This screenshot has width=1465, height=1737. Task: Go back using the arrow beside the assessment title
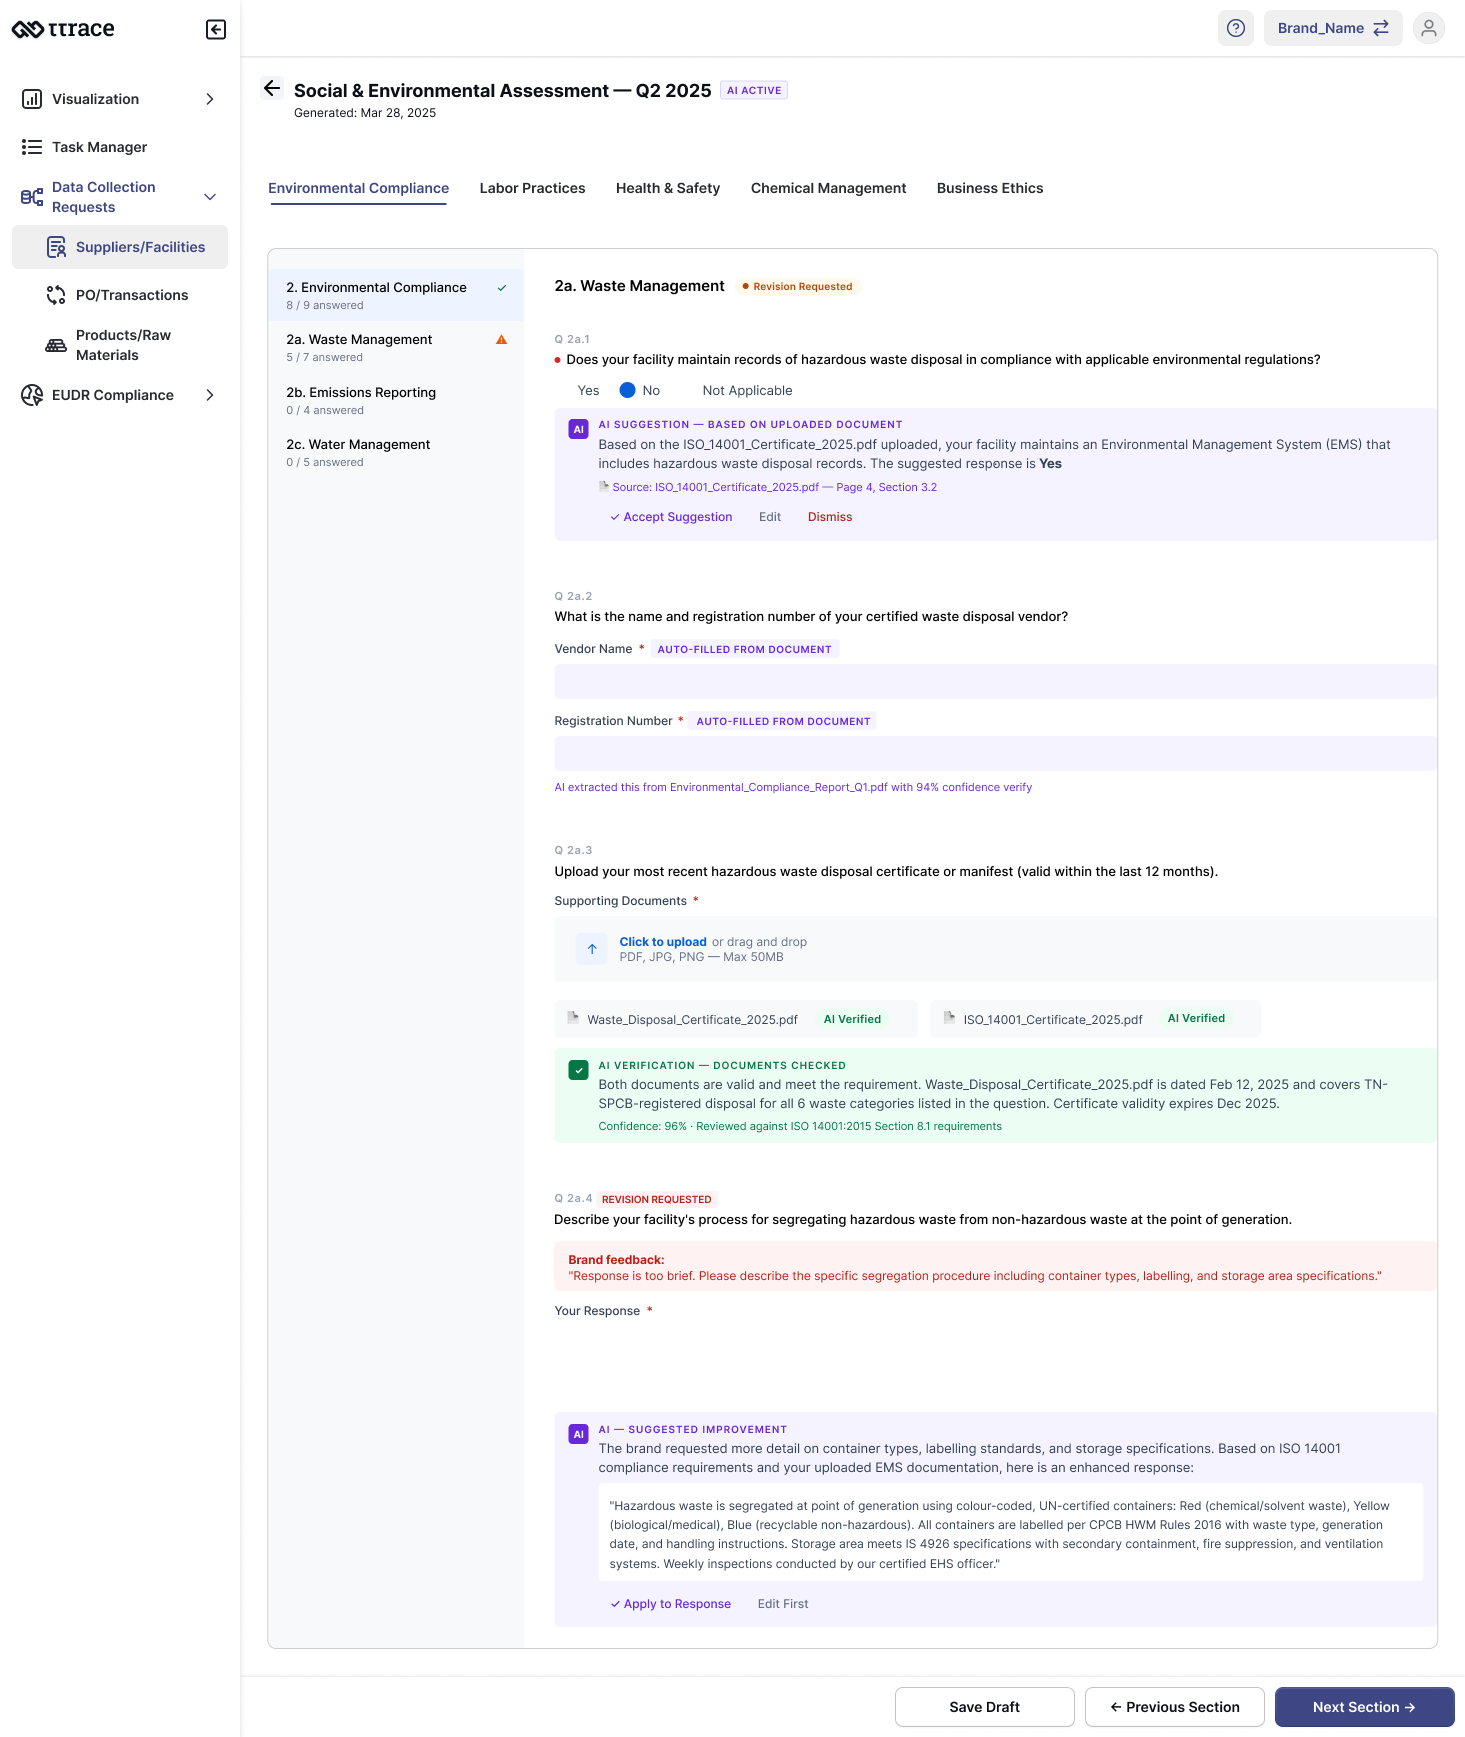coord(272,88)
